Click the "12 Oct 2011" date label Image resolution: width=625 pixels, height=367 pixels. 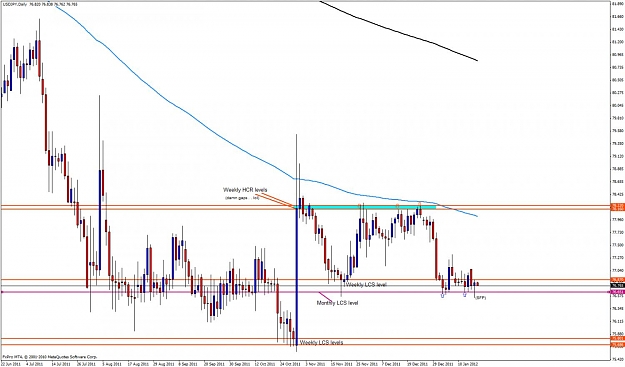(265, 364)
